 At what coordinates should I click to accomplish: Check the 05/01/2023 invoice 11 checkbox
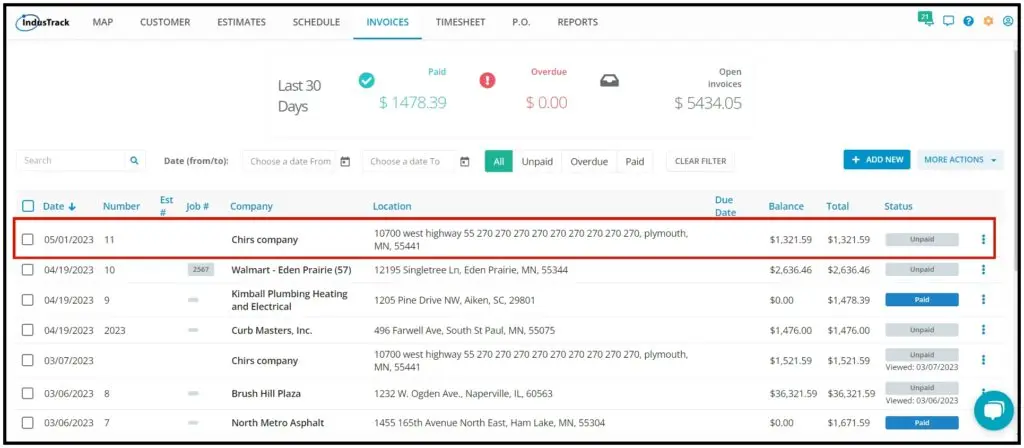click(x=27, y=240)
